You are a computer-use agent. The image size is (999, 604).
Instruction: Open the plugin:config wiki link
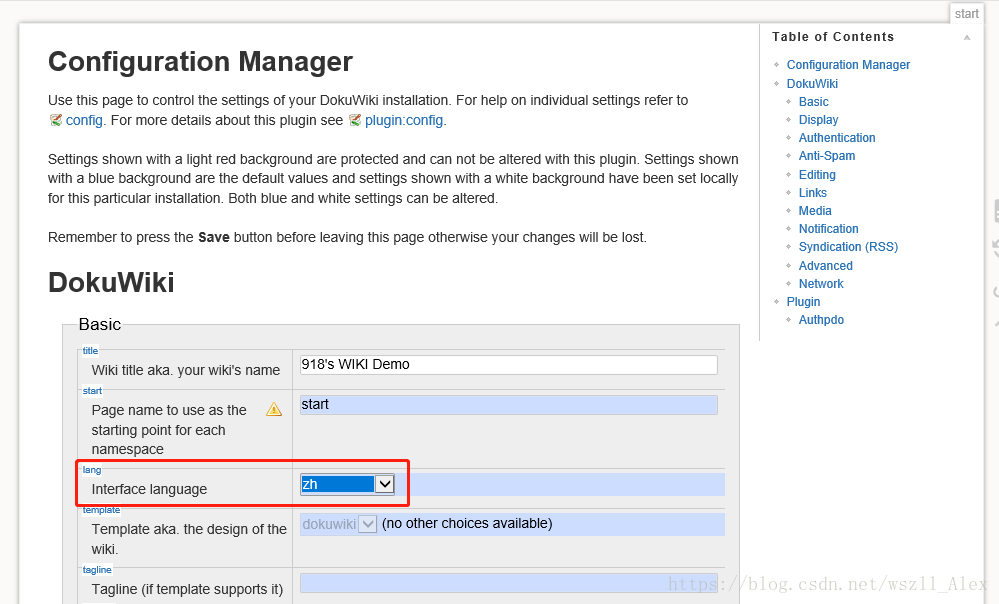point(404,120)
